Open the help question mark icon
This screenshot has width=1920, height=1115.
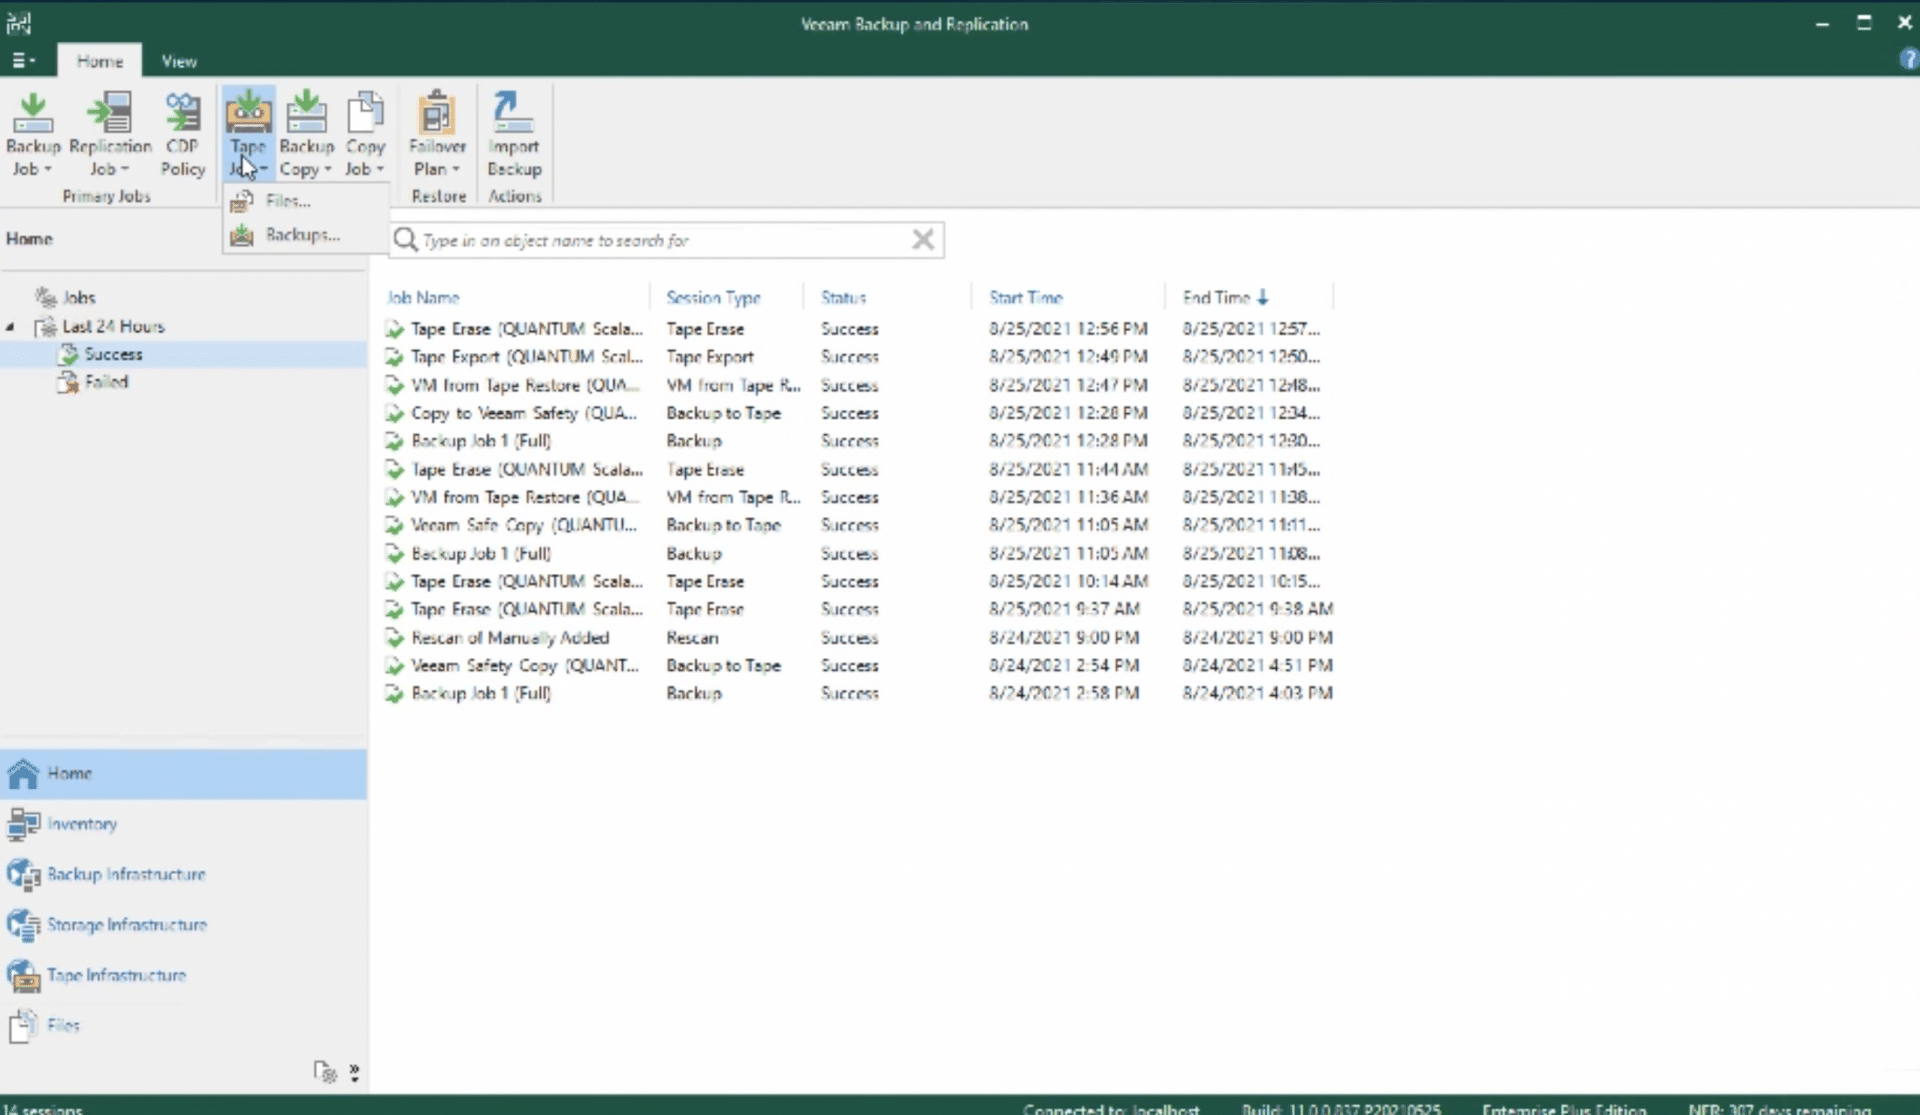(x=1908, y=60)
